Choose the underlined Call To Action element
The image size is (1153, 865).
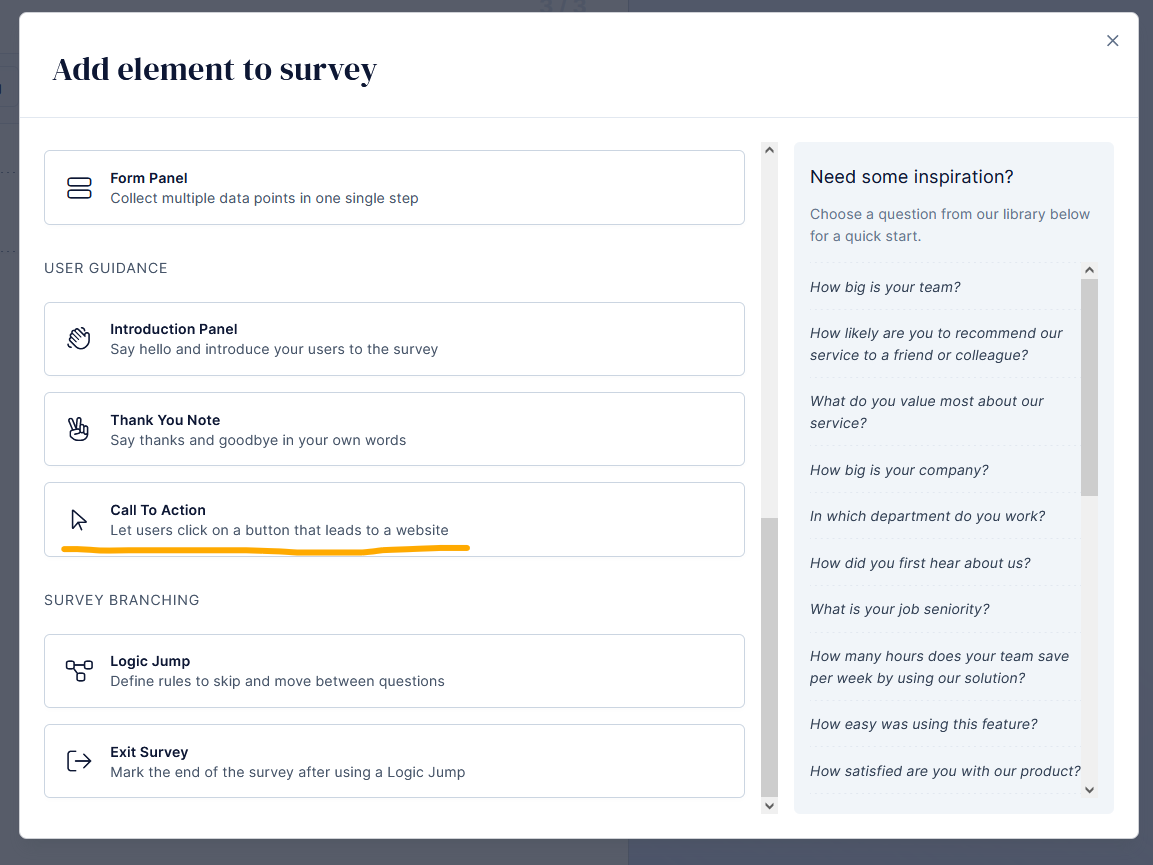coord(394,518)
